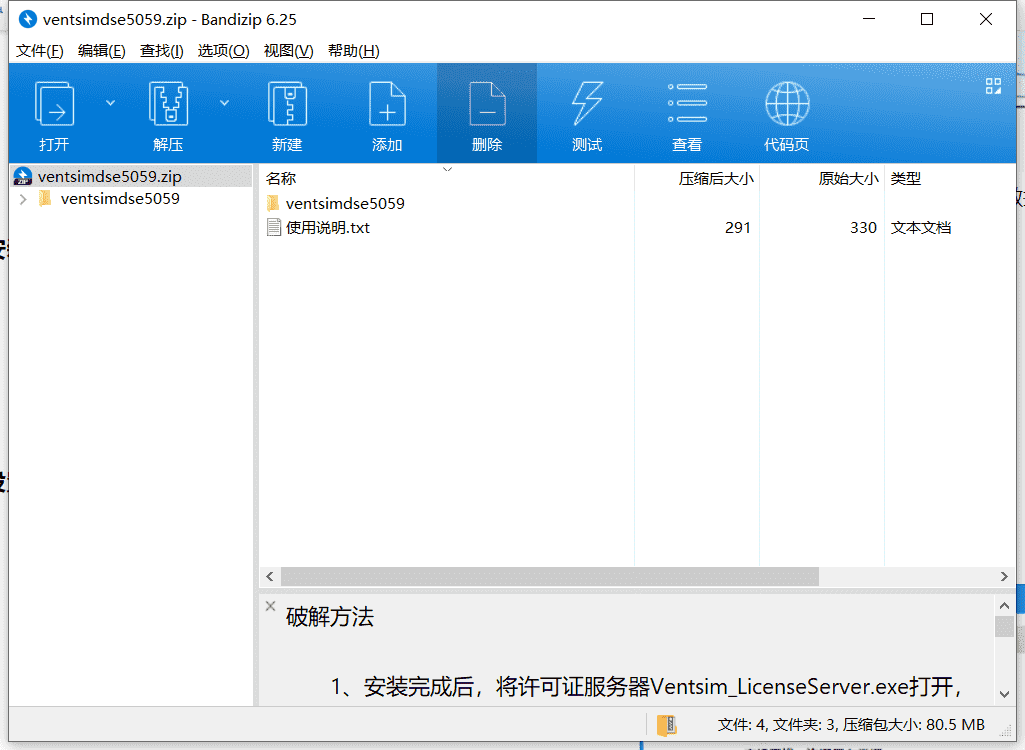Click the 文本文档 type cell

click(920, 228)
